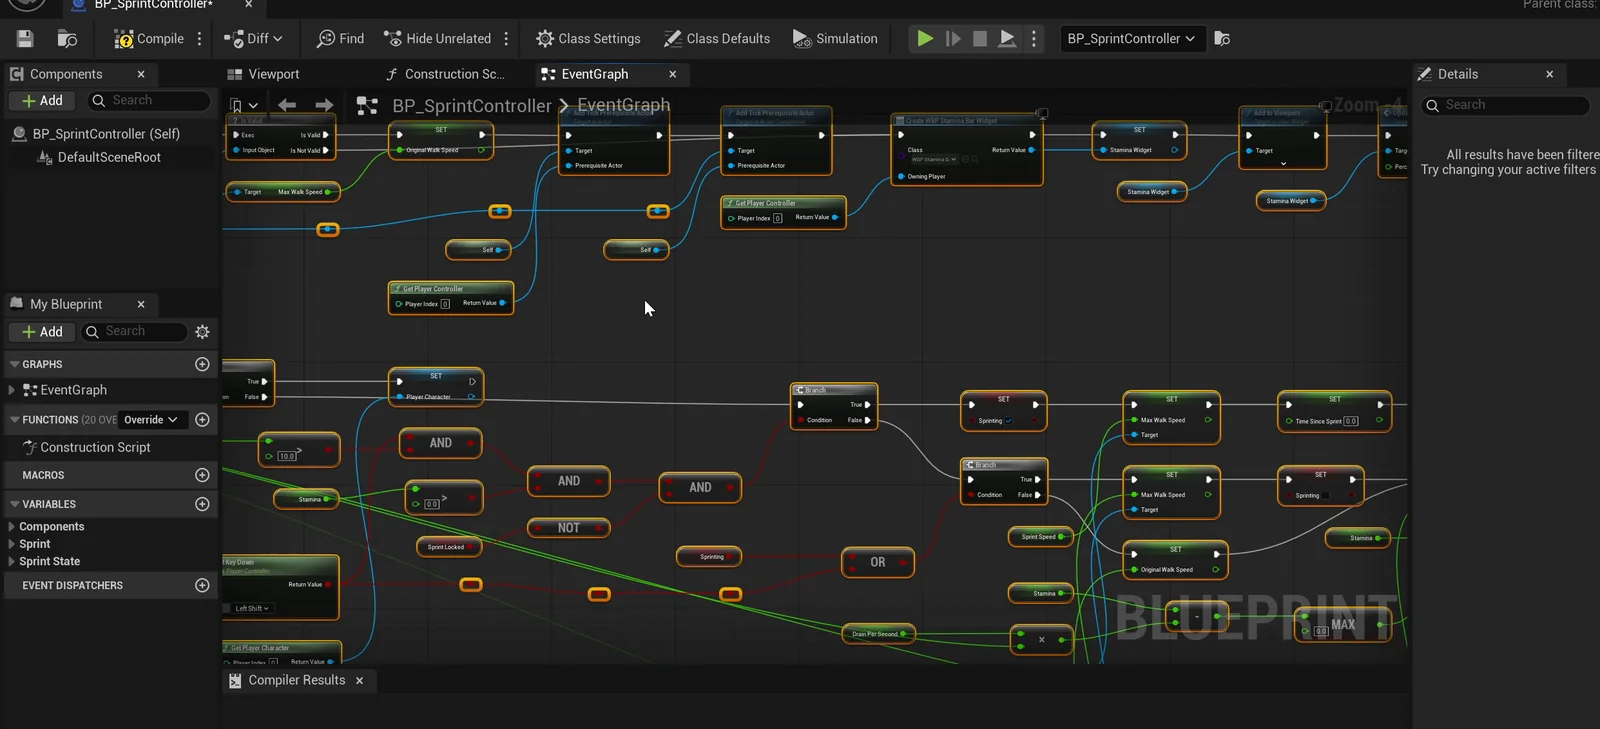The width and height of the screenshot is (1600, 729).
Task: Open the graph bookmarks dropdown
Action: point(244,106)
